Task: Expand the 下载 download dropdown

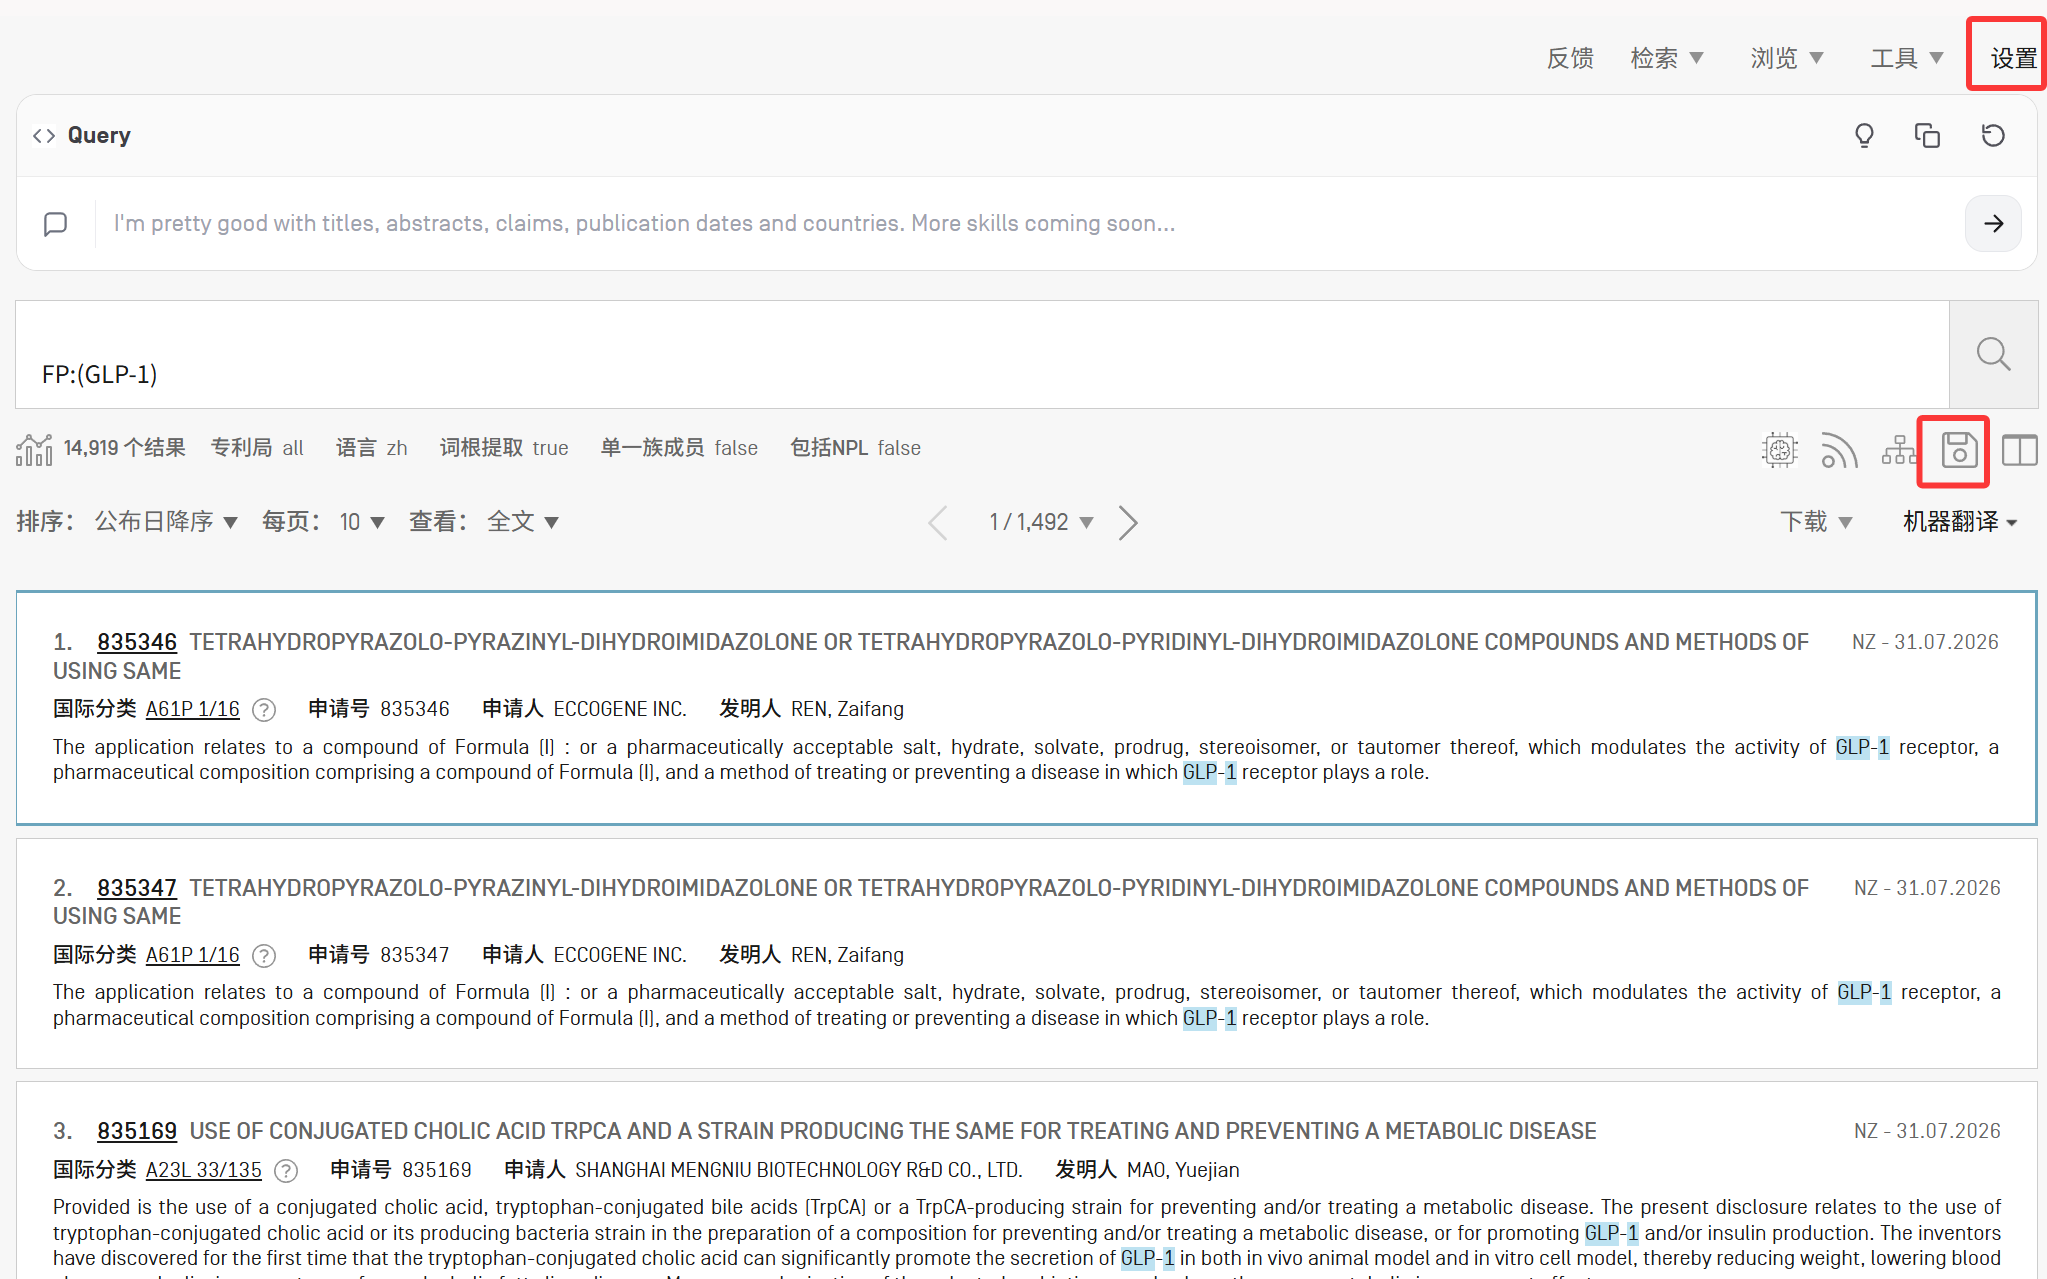Action: click(x=1817, y=522)
